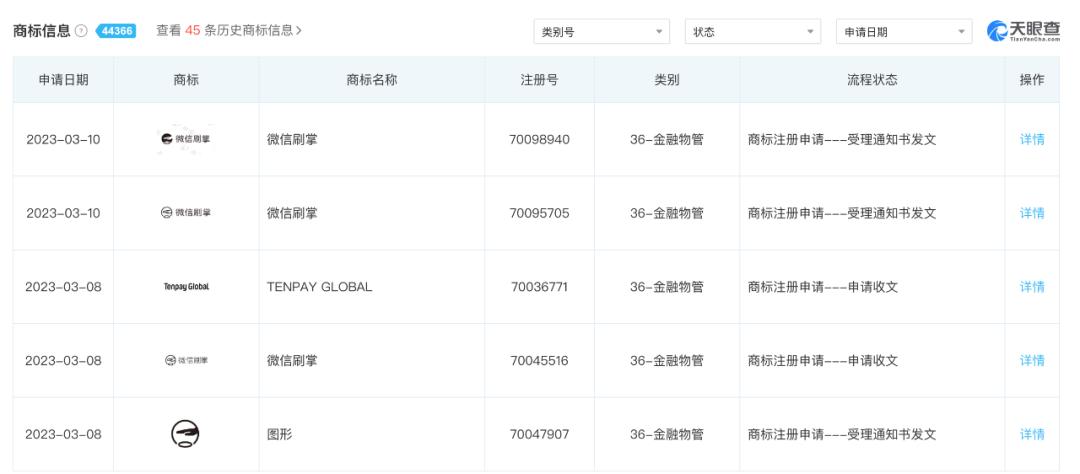View 45 条历史商标信息 link

click(x=229, y=31)
